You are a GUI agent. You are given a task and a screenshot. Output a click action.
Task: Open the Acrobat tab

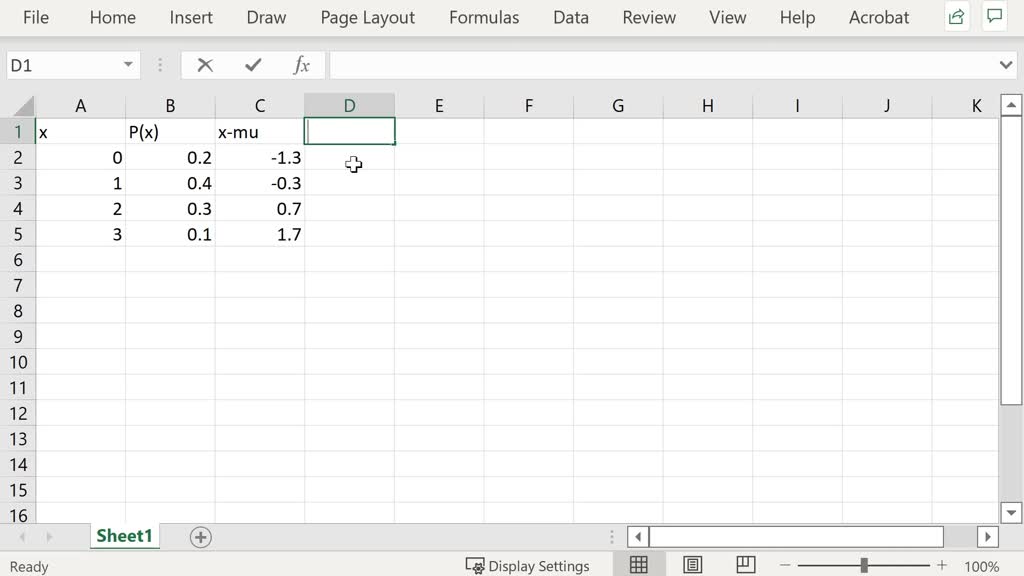pyautogui.click(x=878, y=18)
